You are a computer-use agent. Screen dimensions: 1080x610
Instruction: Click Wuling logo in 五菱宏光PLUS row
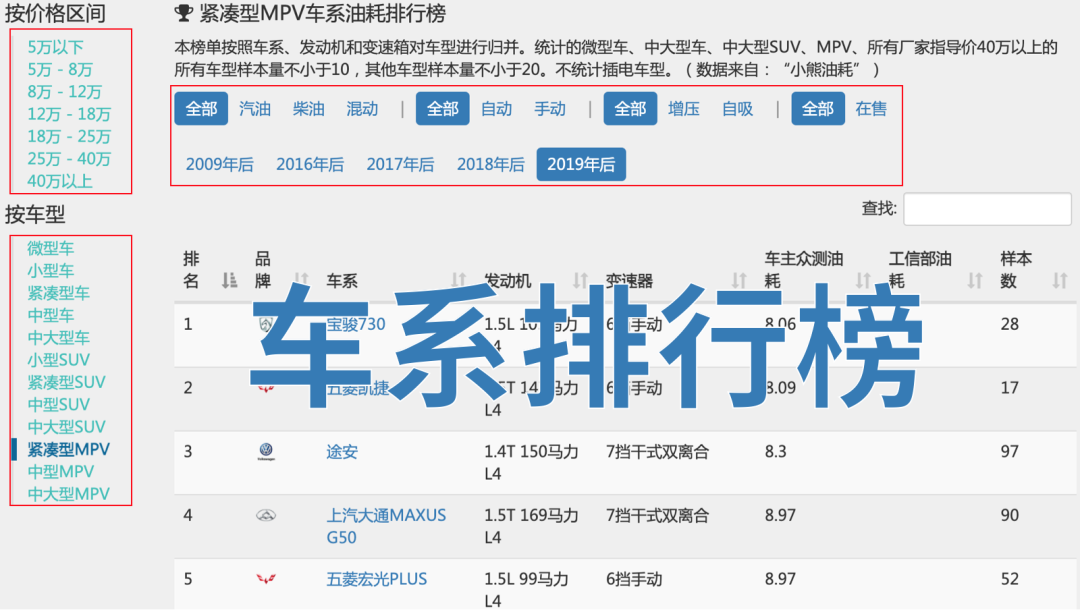tap(266, 579)
